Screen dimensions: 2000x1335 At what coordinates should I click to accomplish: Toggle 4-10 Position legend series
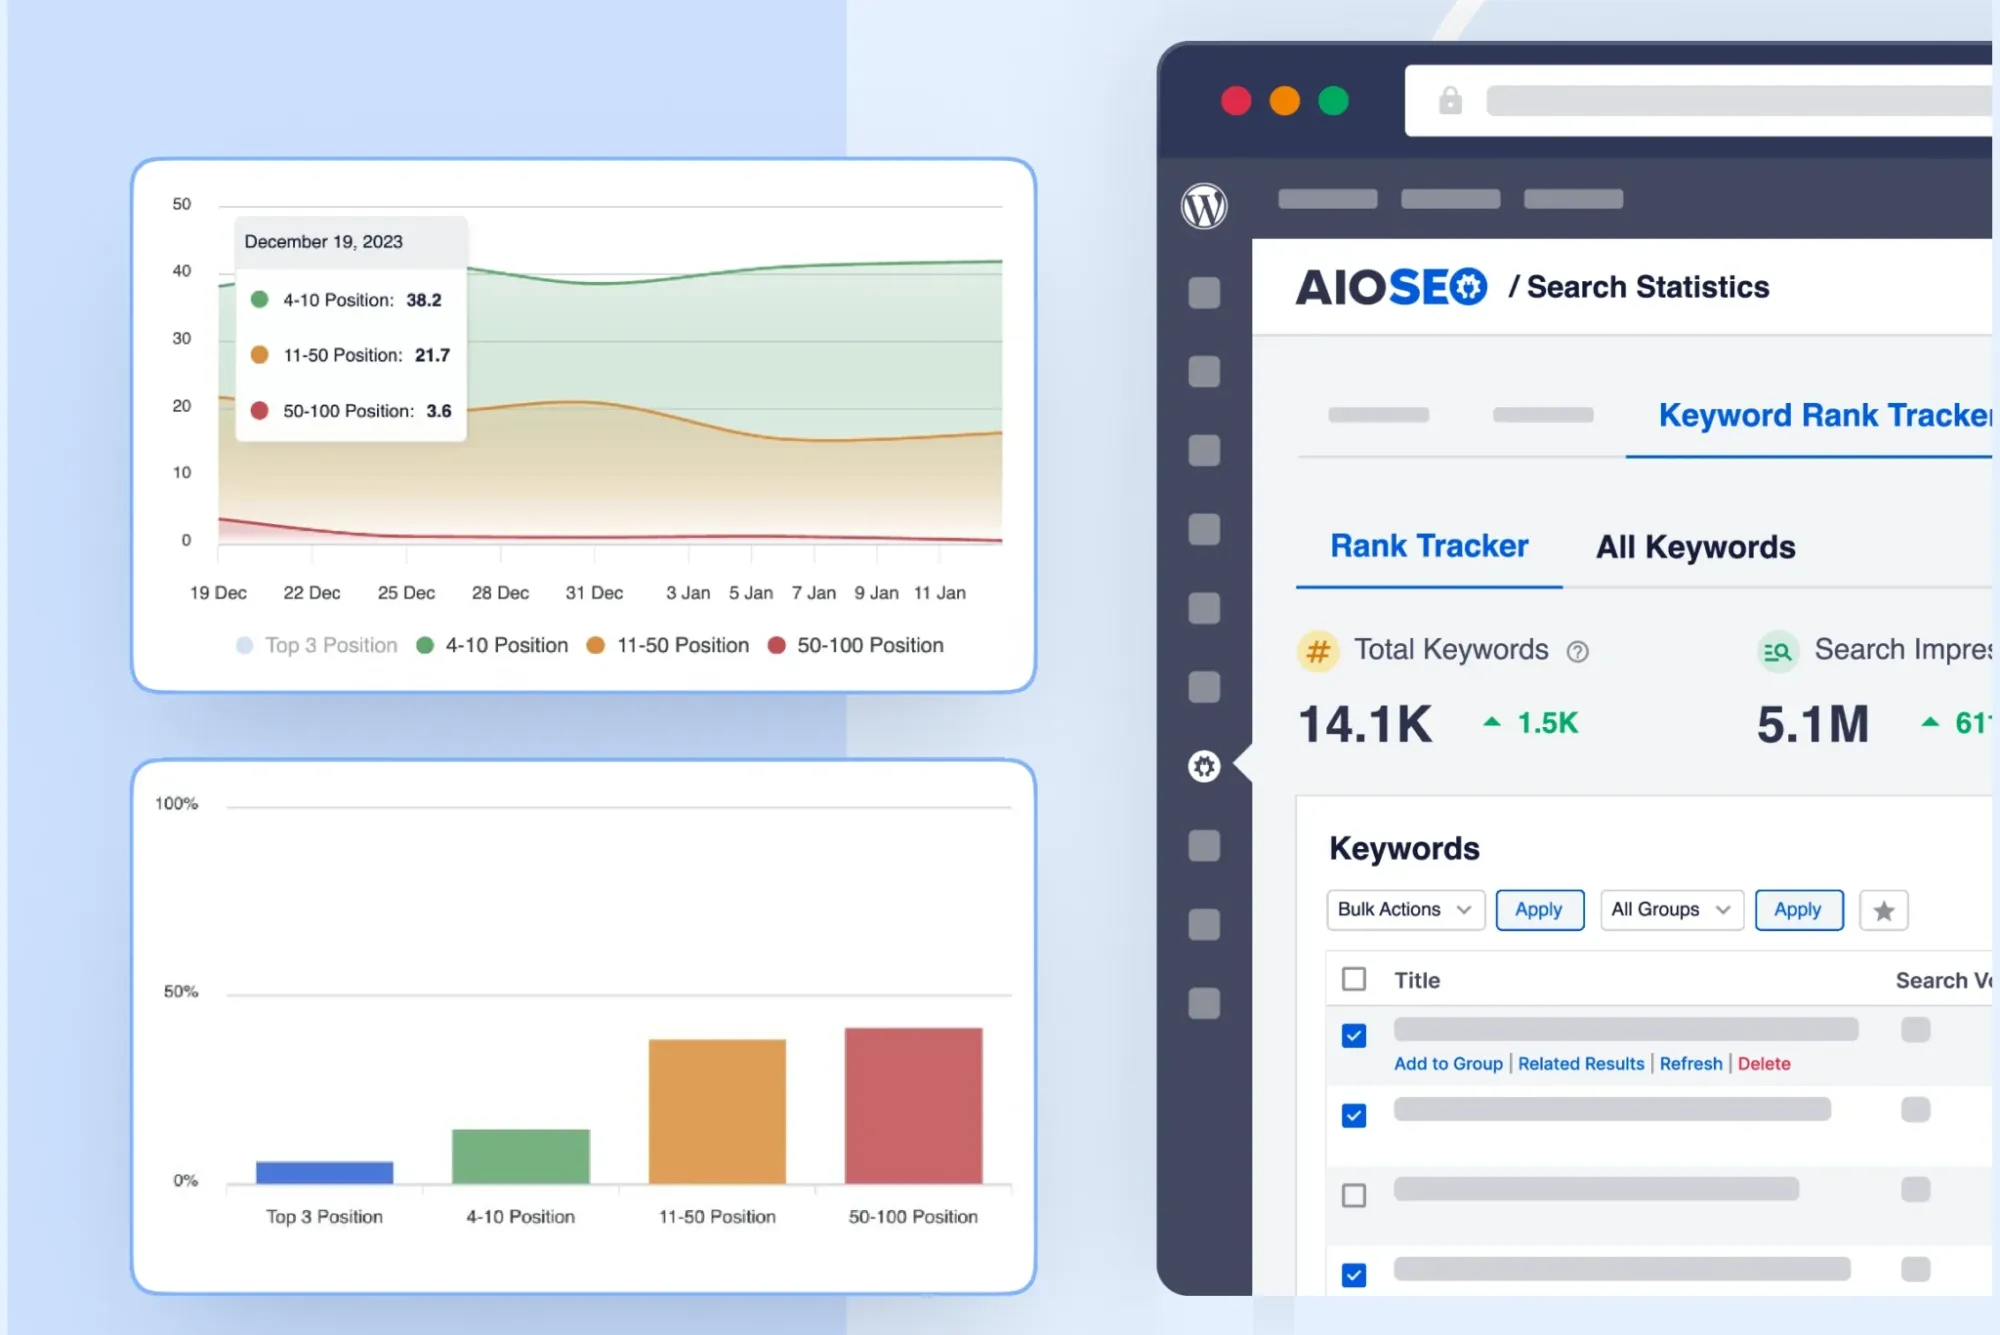[492, 645]
